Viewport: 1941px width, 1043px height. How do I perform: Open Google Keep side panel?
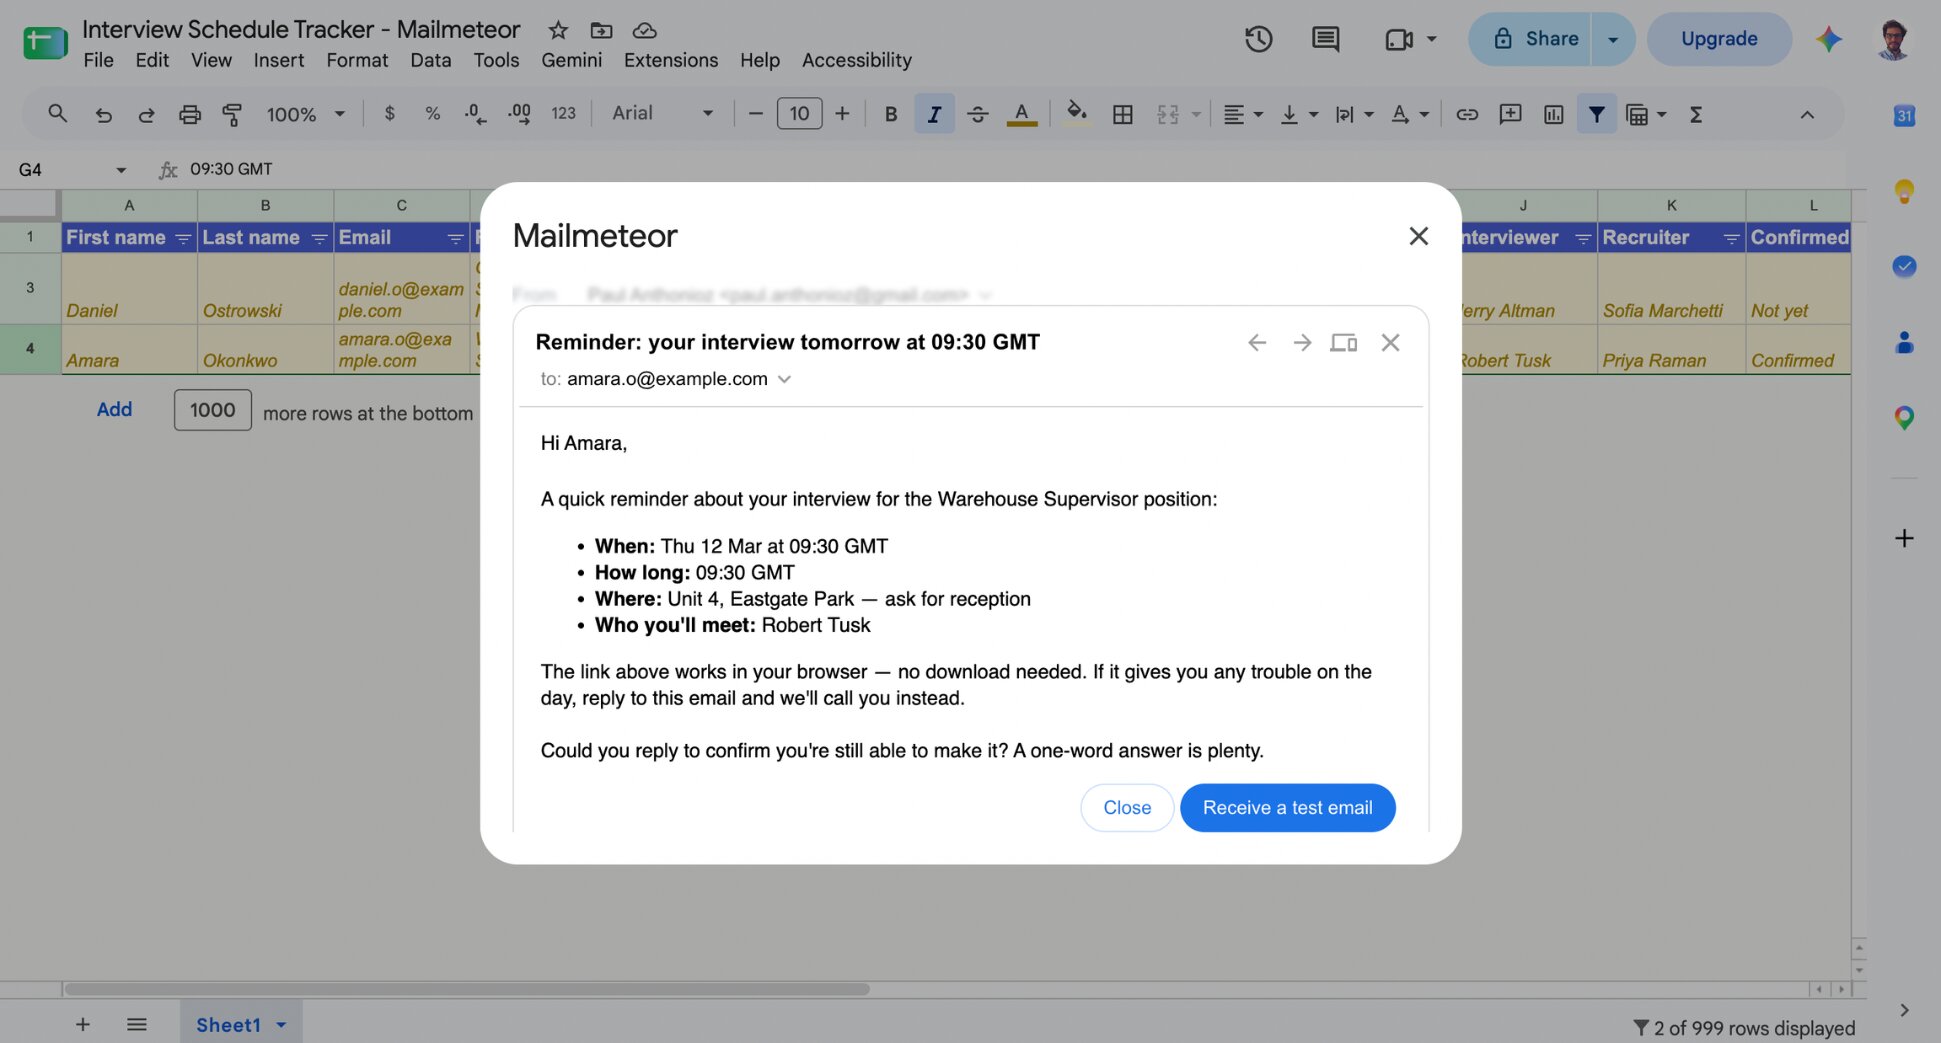(1904, 191)
